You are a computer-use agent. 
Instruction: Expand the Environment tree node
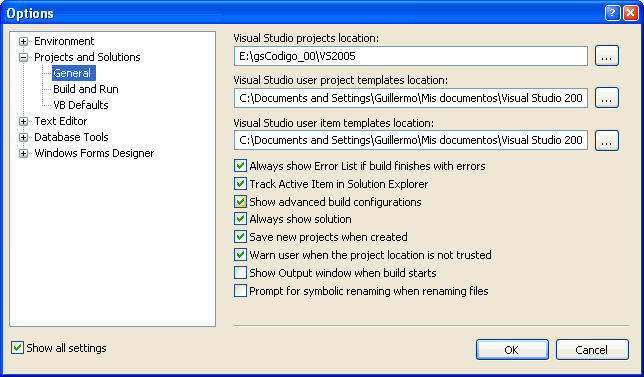(x=23, y=41)
